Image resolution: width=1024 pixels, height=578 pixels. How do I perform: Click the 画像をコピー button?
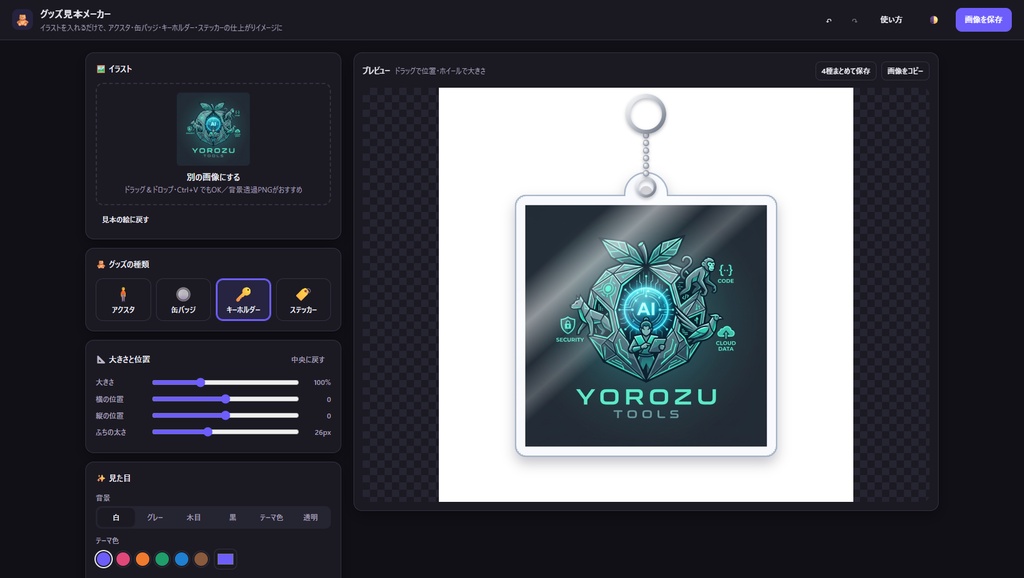905,71
